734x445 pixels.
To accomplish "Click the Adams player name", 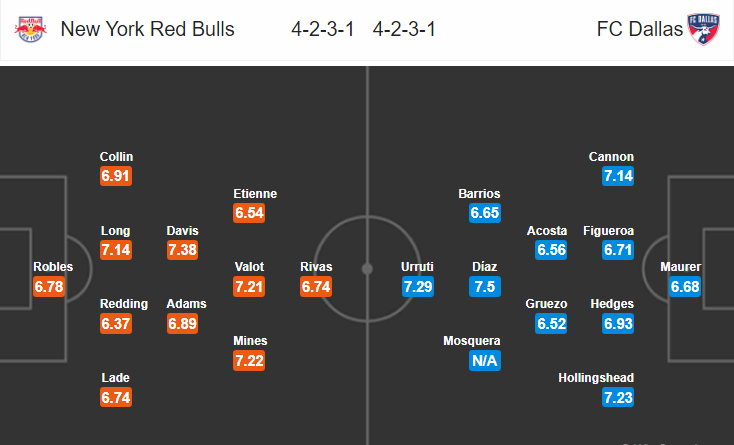I will pos(186,304).
